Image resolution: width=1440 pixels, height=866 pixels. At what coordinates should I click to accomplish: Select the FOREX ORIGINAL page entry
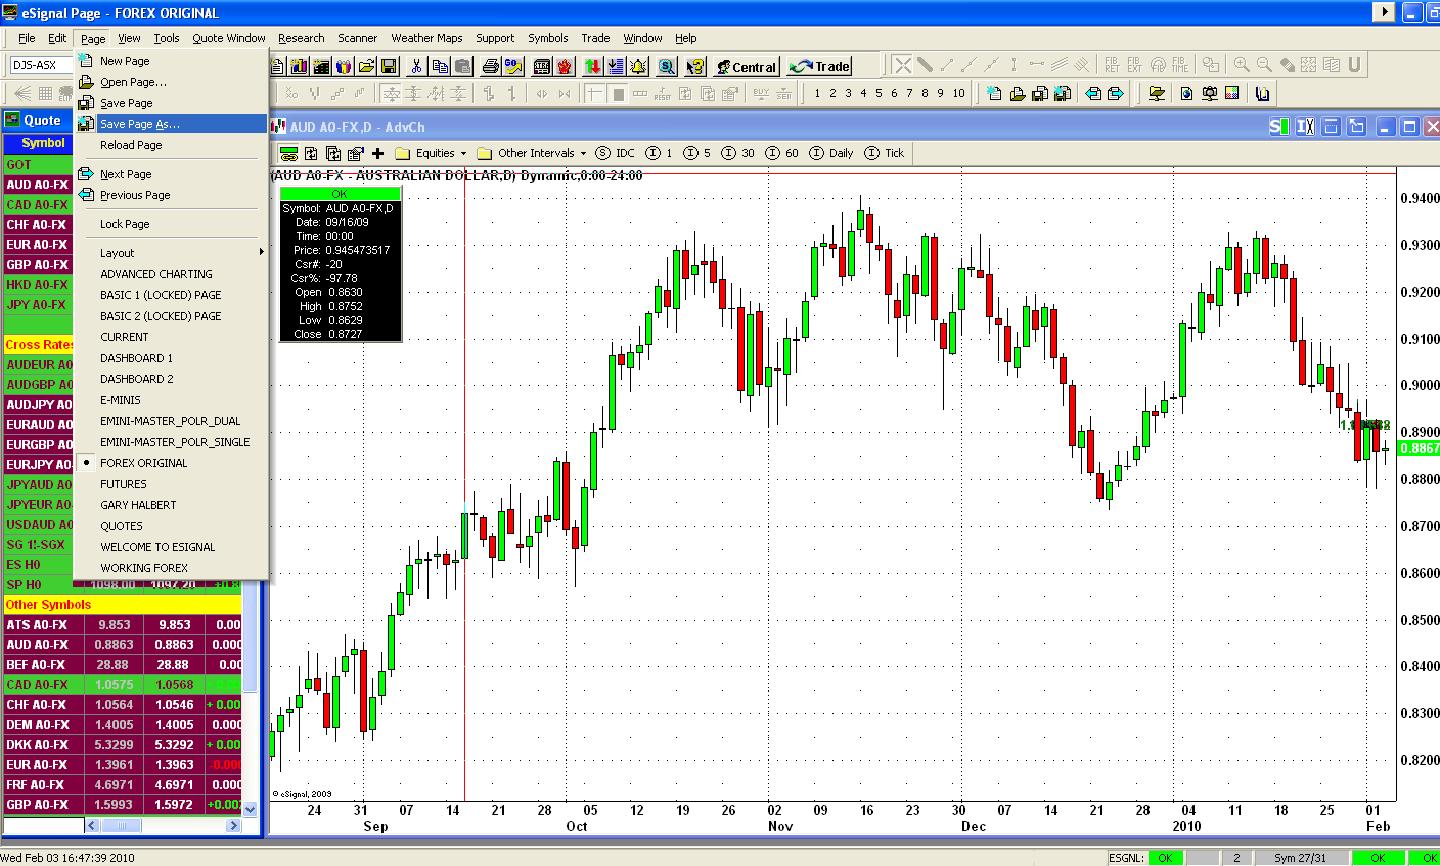tap(170, 463)
